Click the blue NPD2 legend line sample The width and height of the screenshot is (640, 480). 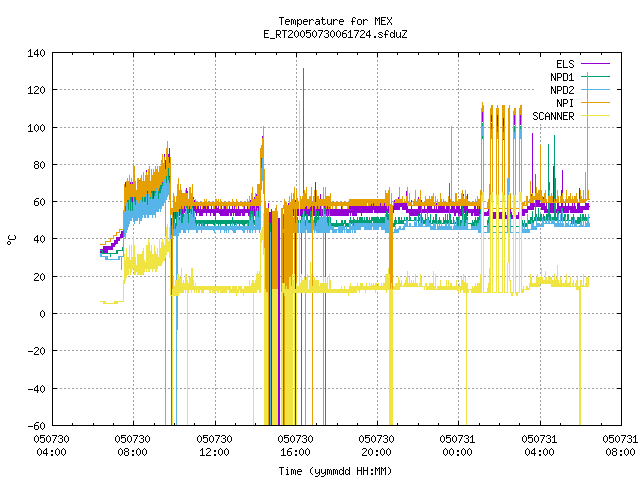point(595,89)
